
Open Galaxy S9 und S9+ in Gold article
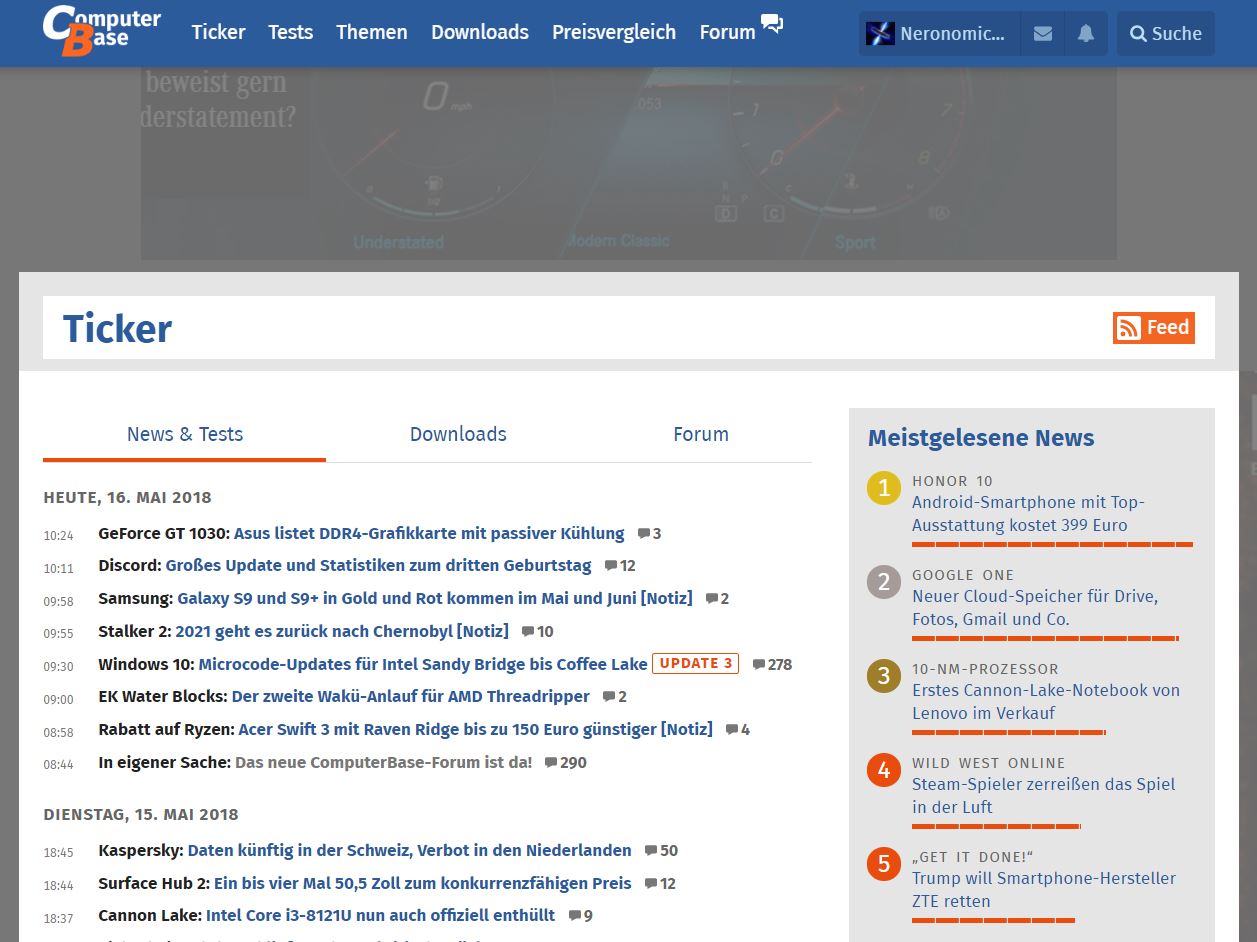[435, 599]
